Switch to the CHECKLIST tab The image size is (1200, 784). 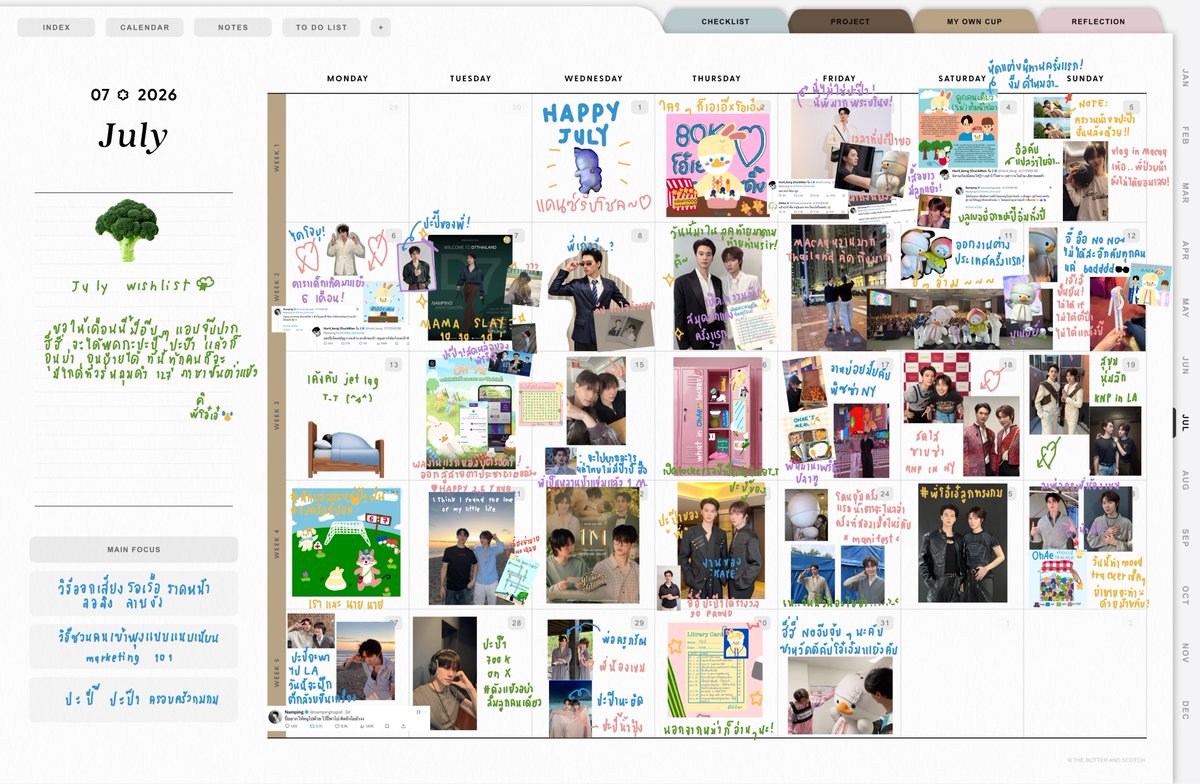pyautogui.click(x=725, y=21)
